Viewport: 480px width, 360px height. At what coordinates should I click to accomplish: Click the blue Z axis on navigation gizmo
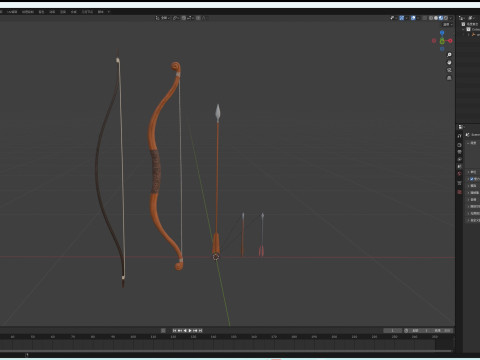(442, 33)
